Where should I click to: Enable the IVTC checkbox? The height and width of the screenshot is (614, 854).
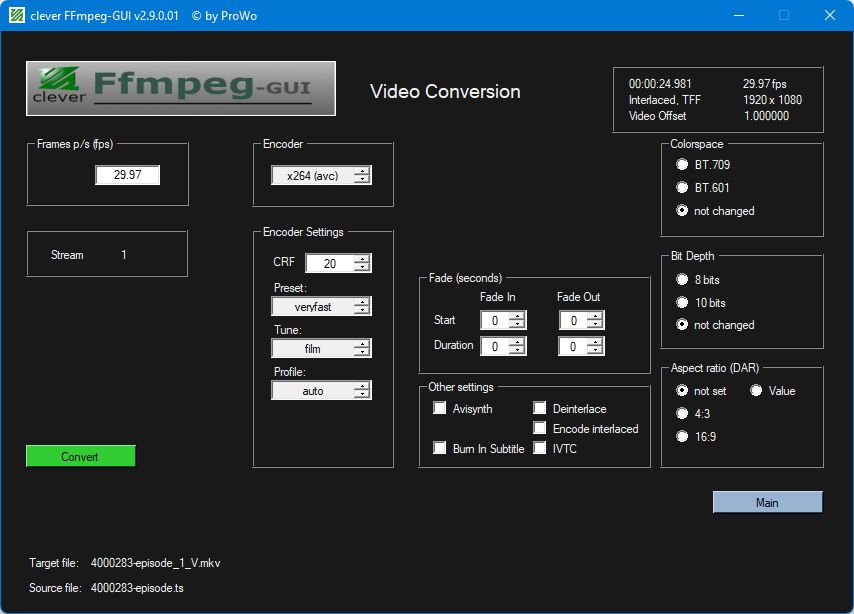click(540, 448)
